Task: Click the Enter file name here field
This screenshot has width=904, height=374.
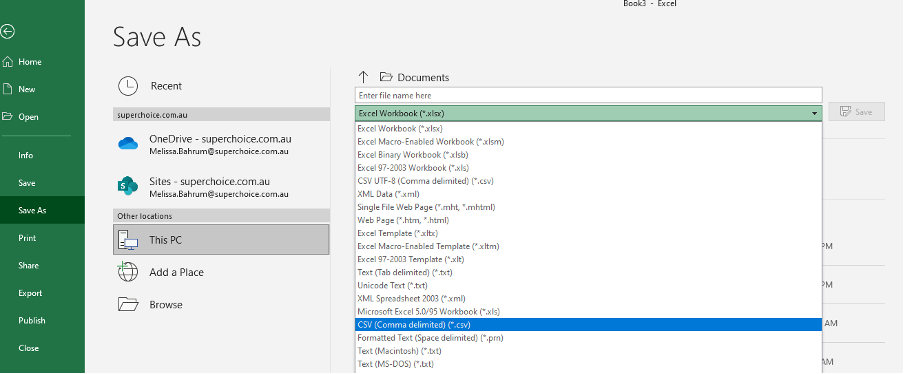Action: [589, 95]
